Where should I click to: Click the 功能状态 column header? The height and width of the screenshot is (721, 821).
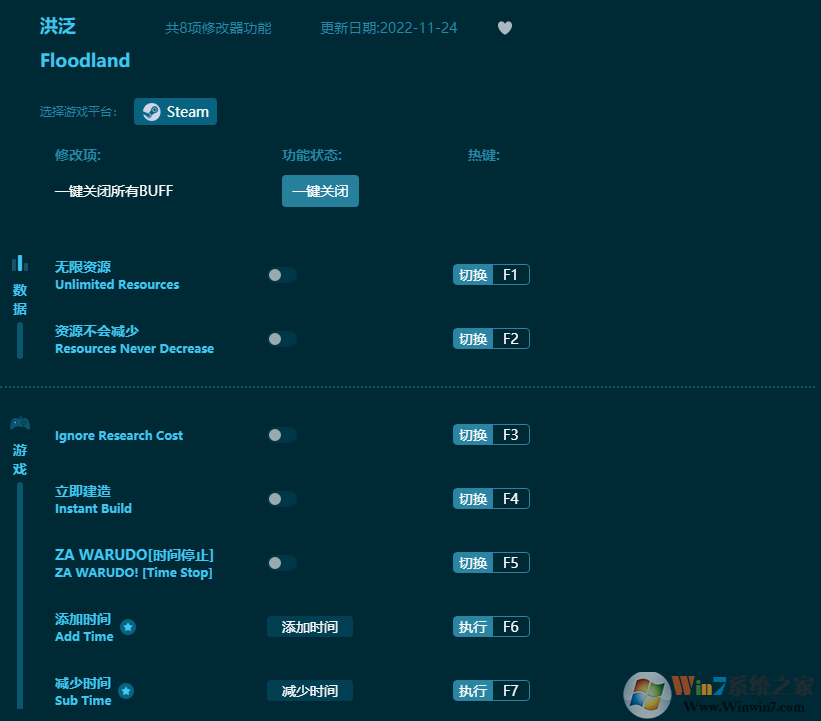[x=312, y=155]
